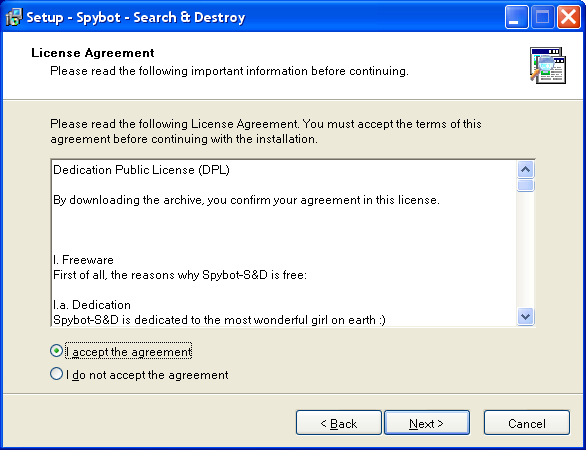Click 'Spybot-S&D is dedicated' line

(219, 320)
